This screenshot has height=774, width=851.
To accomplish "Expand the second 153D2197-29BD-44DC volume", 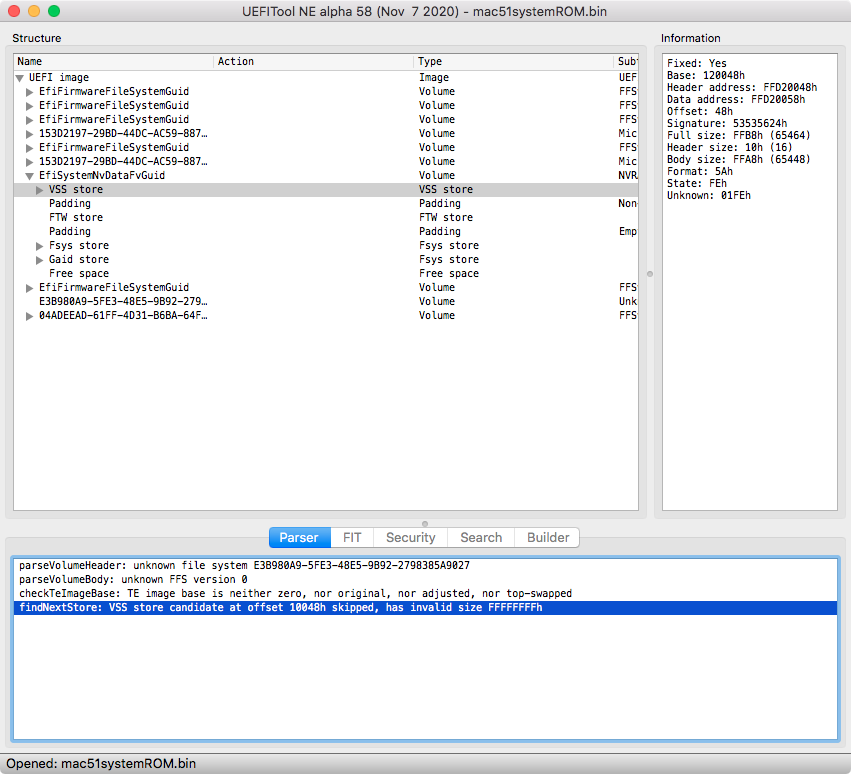I will pos(30,162).
